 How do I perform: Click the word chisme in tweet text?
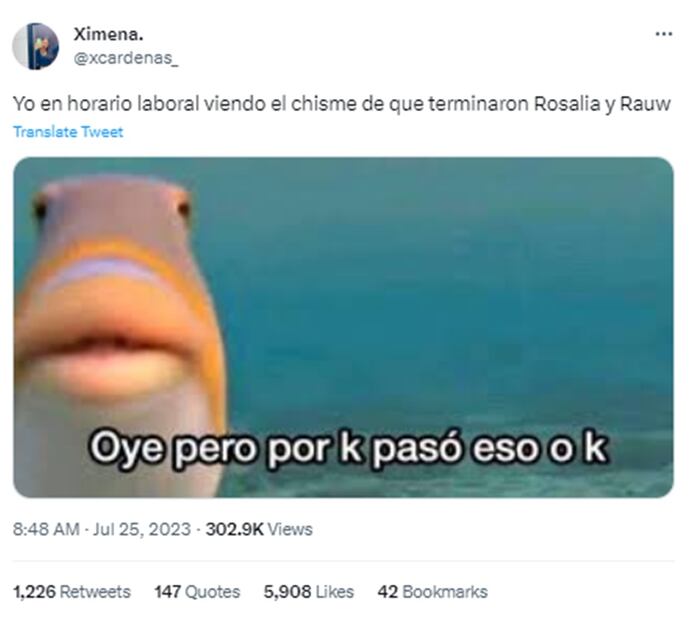pos(324,104)
